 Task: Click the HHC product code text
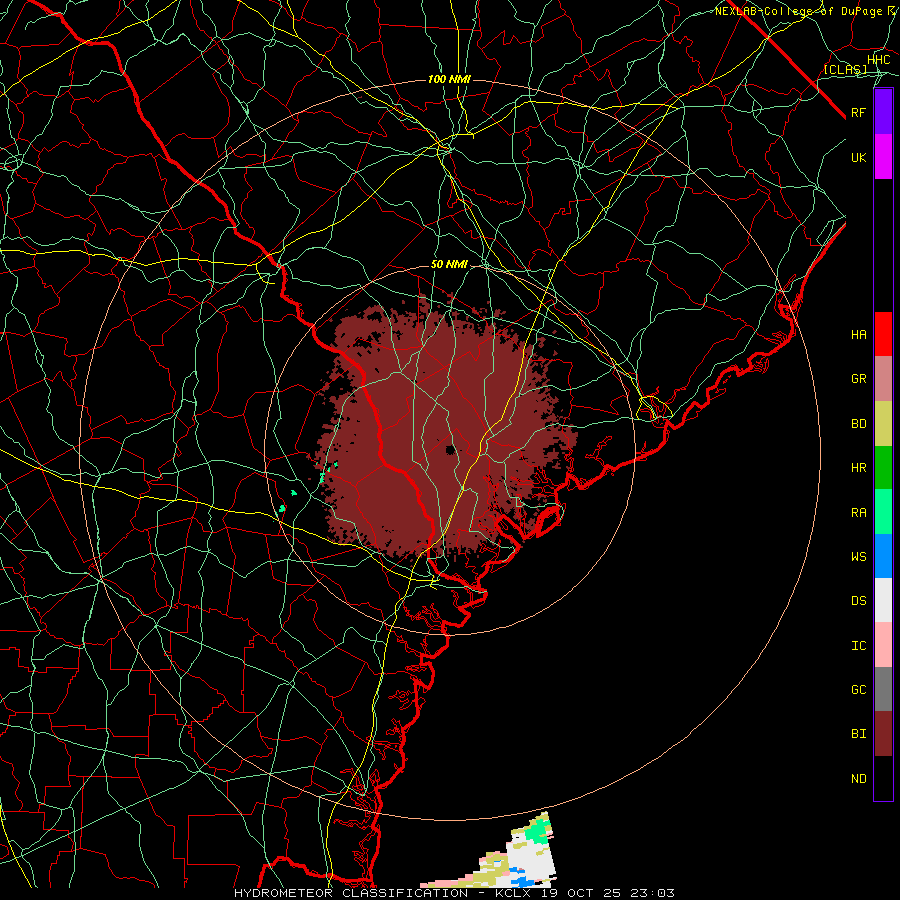[x=878, y=60]
